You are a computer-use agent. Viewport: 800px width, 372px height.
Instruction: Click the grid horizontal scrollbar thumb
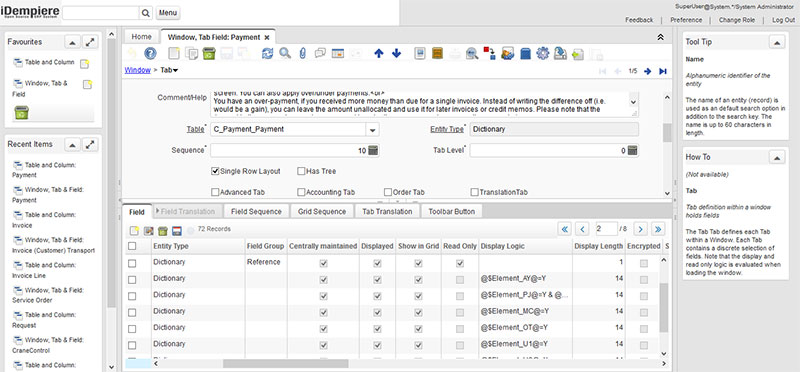click(x=286, y=363)
